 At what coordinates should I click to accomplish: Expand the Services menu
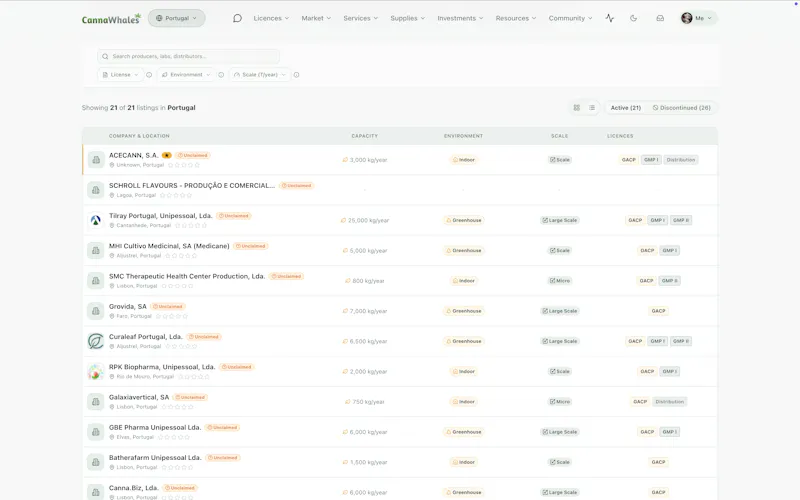pyautogui.click(x=361, y=18)
